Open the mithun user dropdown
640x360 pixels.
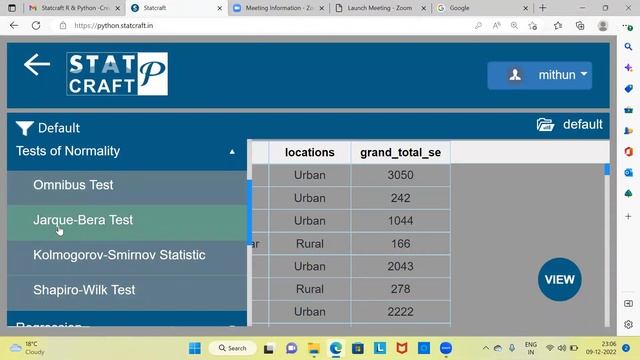[540, 75]
